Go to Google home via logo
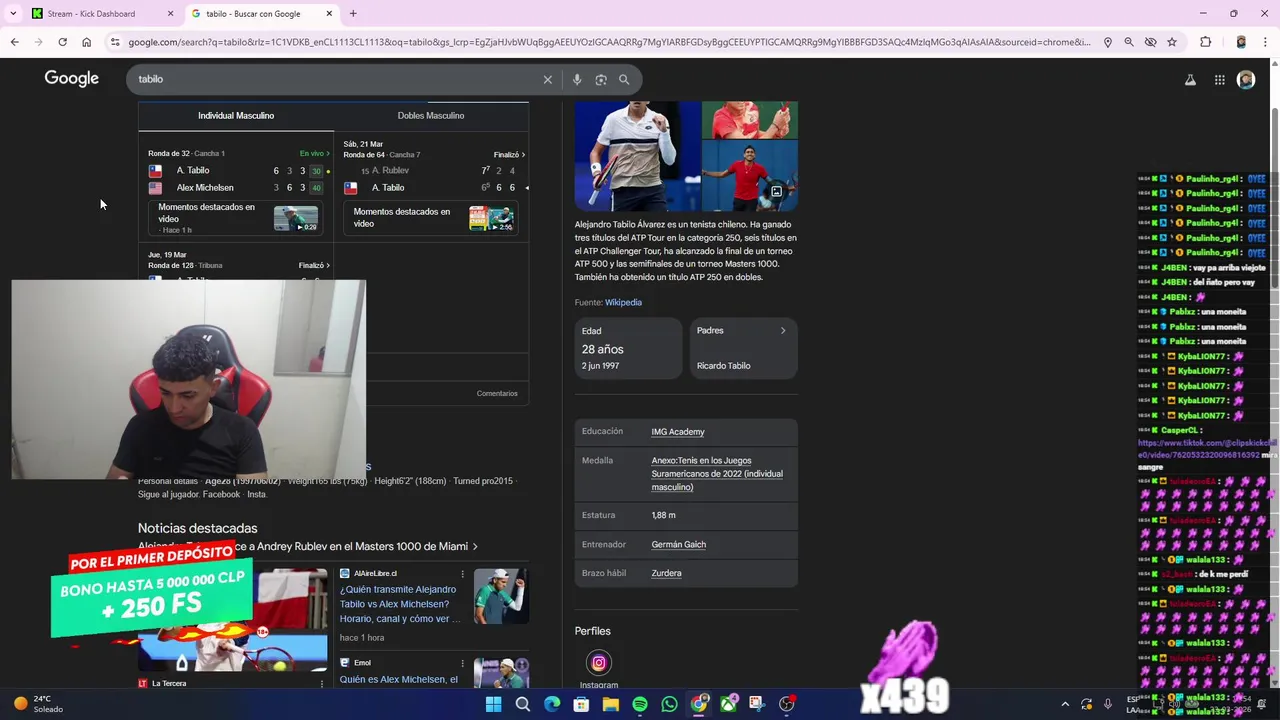This screenshot has height=720, width=1280. coord(72,78)
